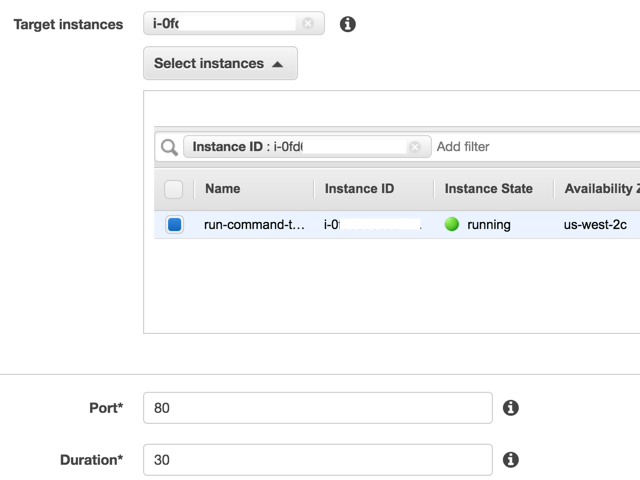Click the info icon next to Duration

pos(510,460)
